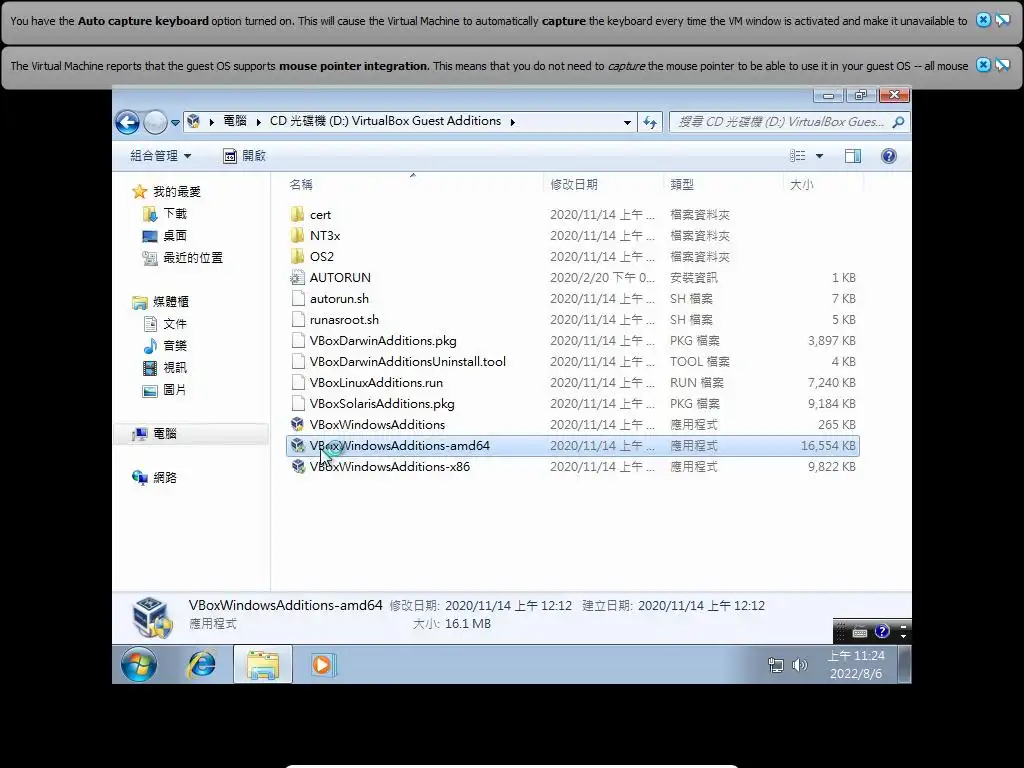Click the language bar help icon
The width and height of the screenshot is (1024, 768).
point(882,631)
